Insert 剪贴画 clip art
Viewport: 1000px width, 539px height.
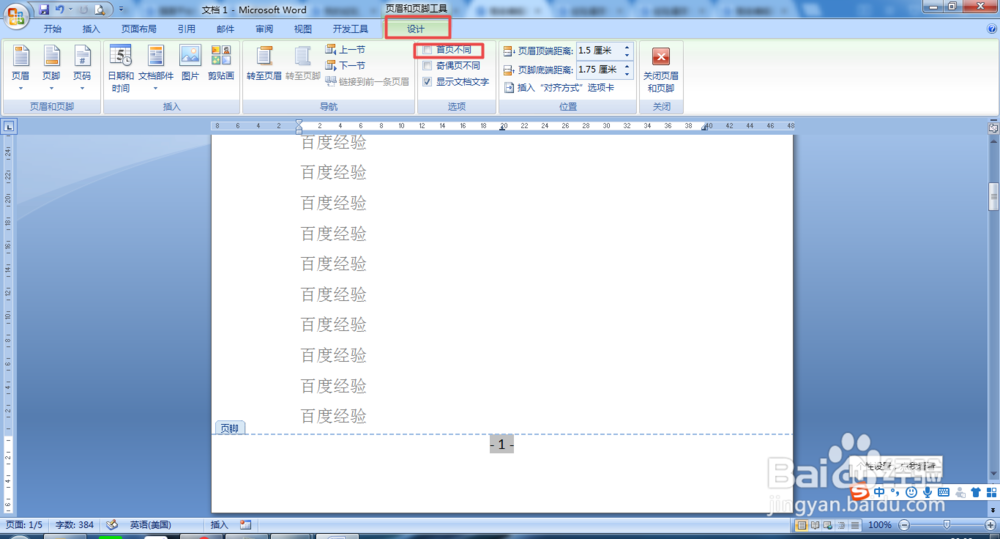pyautogui.click(x=221, y=63)
